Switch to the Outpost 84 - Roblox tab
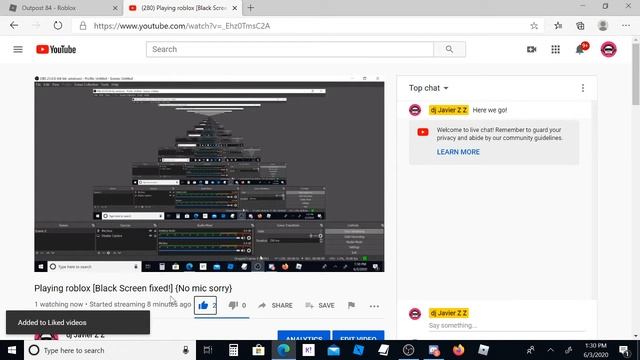This screenshot has height=360, width=640. tap(61, 8)
